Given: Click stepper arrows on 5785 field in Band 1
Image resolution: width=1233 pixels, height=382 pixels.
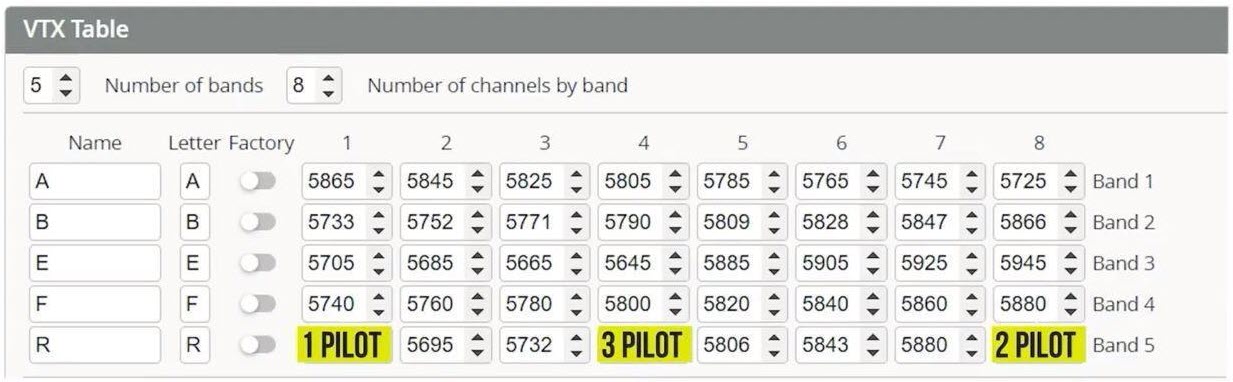Looking at the screenshot, I should [774, 182].
